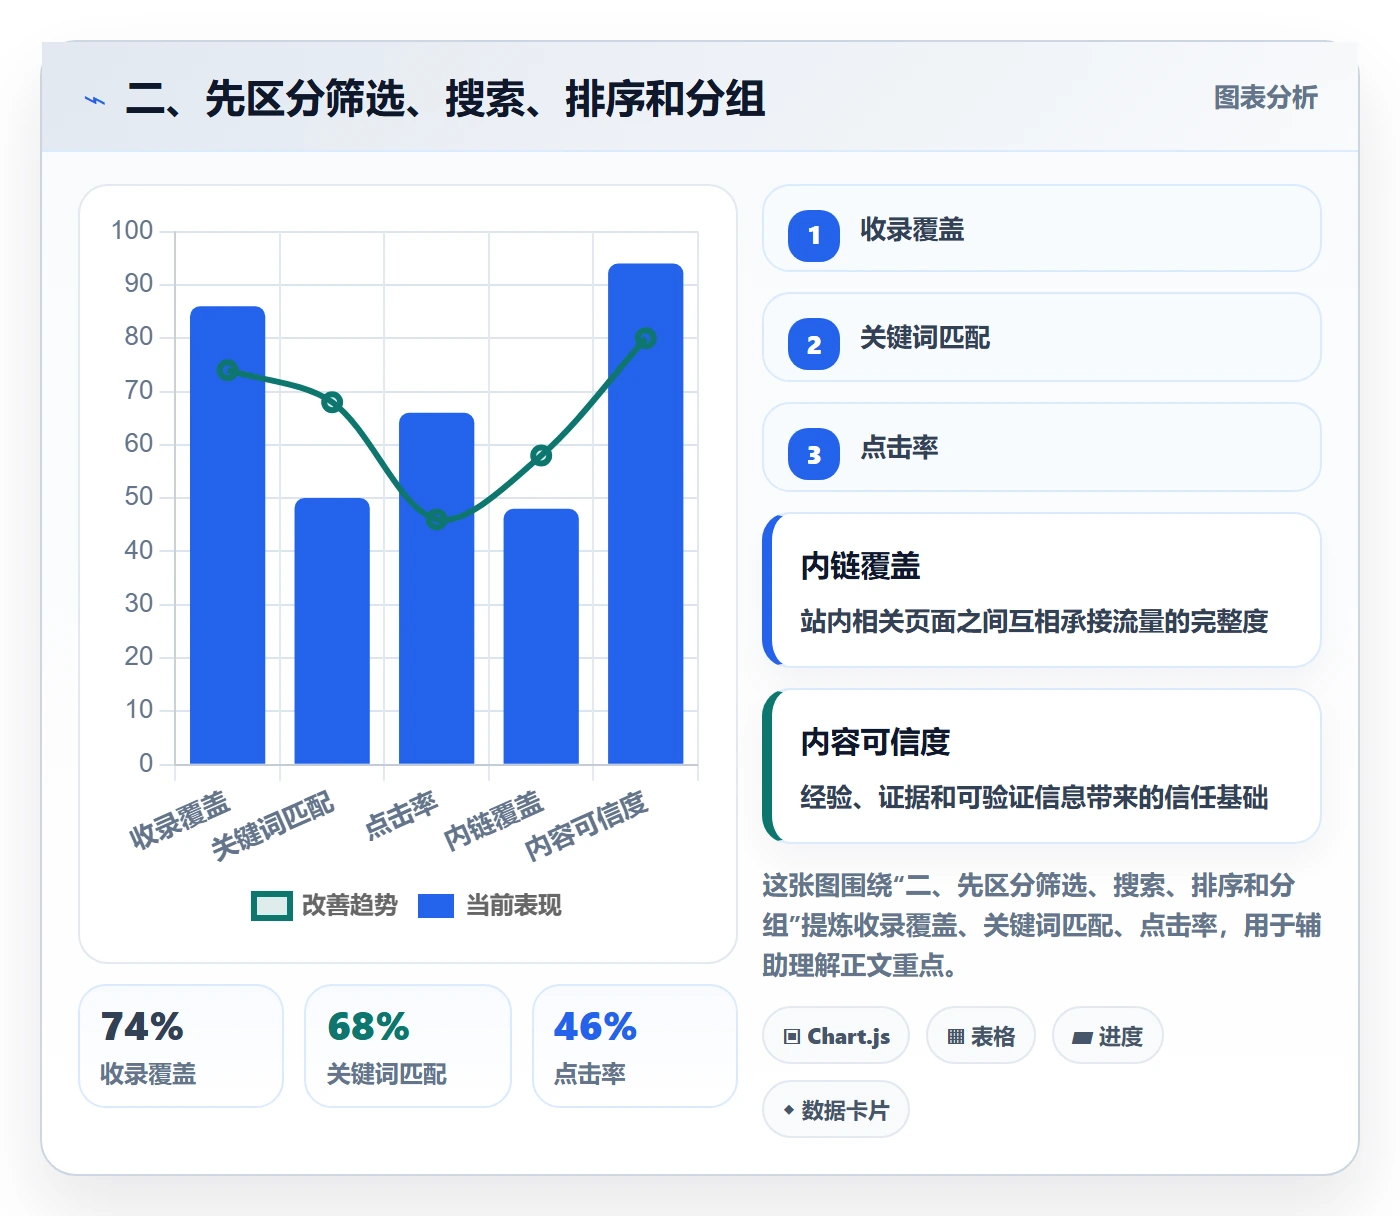The width and height of the screenshot is (1400, 1216).
Task: Click the heading 二、先区分筛选、搜索、排序和分组
Action: pyautogui.click(x=445, y=99)
